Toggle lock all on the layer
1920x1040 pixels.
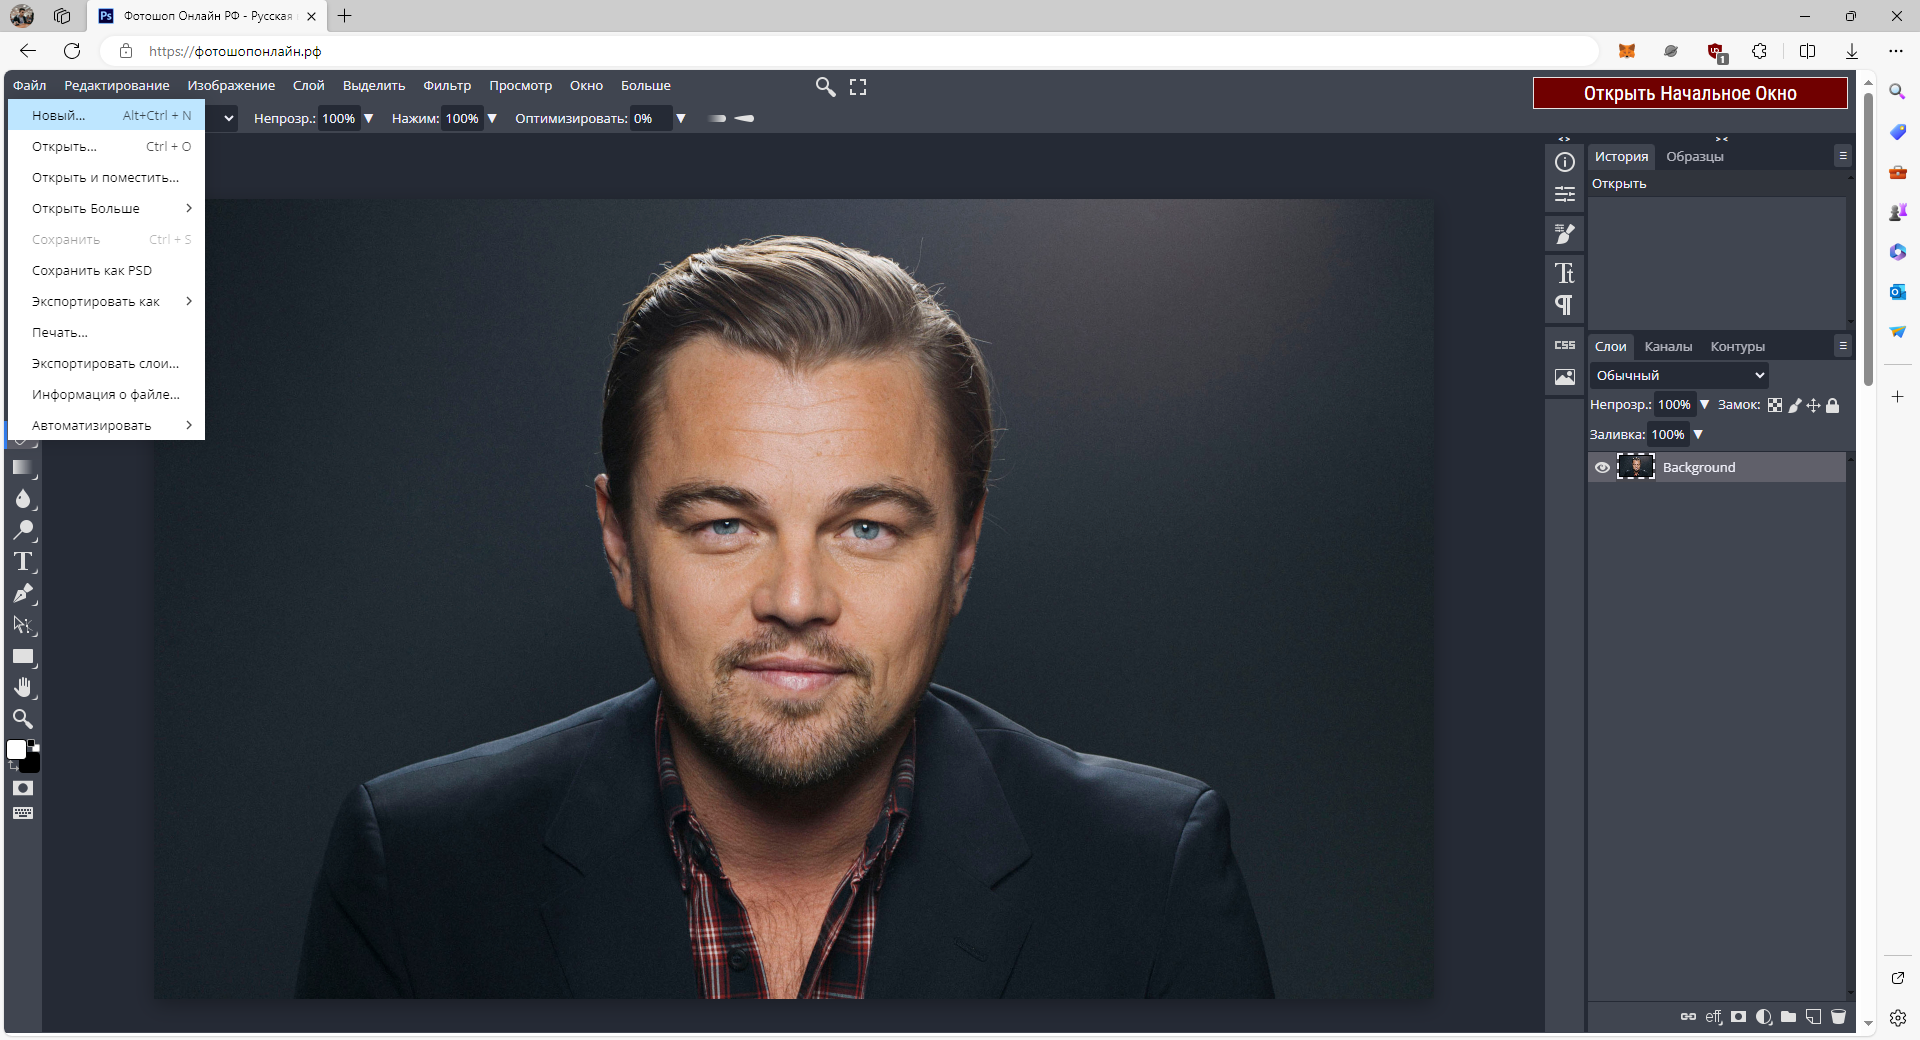[1833, 405]
